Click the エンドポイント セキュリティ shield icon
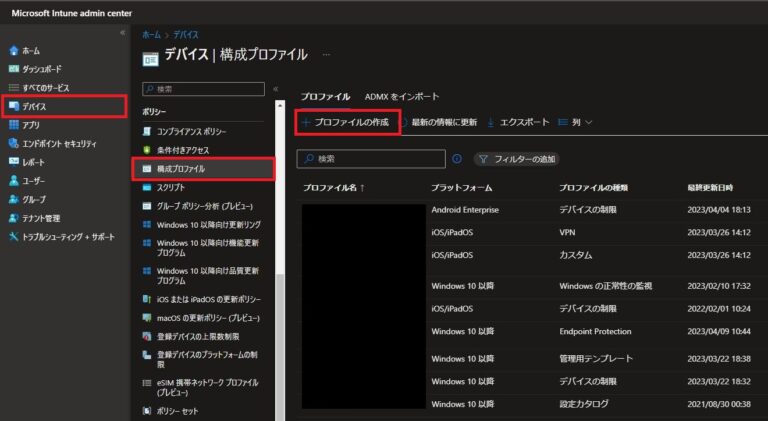The height and width of the screenshot is (421, 768). pyautogui.click(x=14, y=143)
